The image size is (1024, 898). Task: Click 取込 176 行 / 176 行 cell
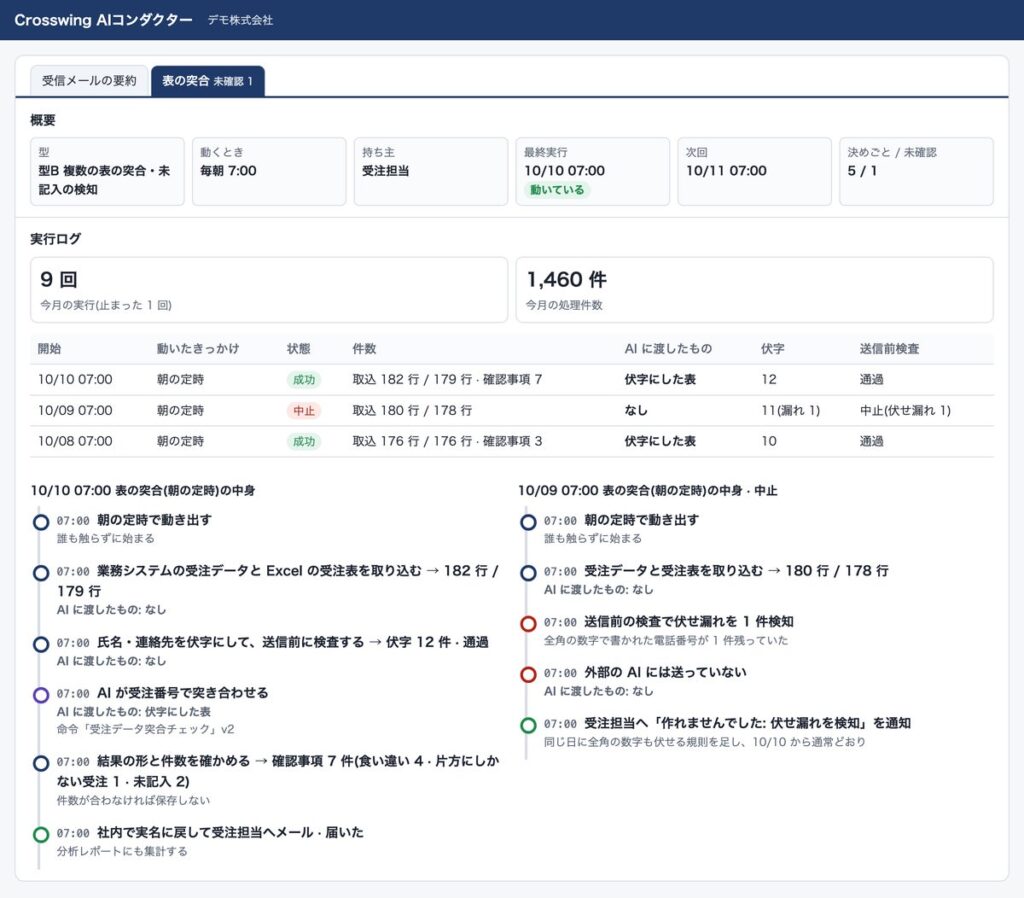(447, 441)
